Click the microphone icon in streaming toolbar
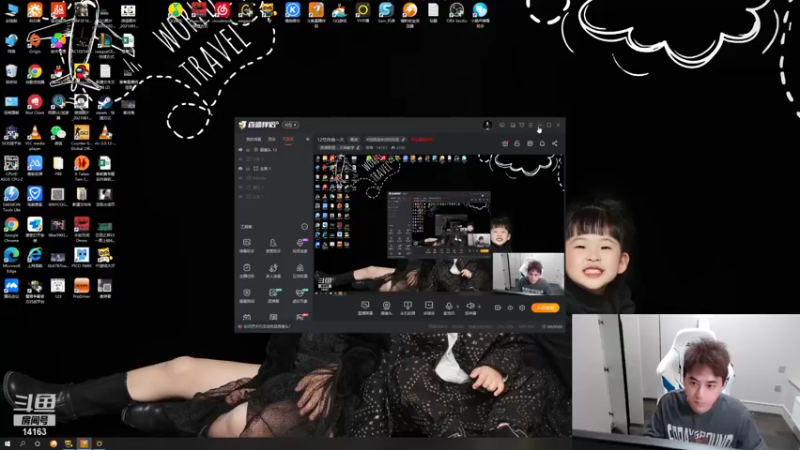Screen dimensions: 800x450 click(448, 306)
